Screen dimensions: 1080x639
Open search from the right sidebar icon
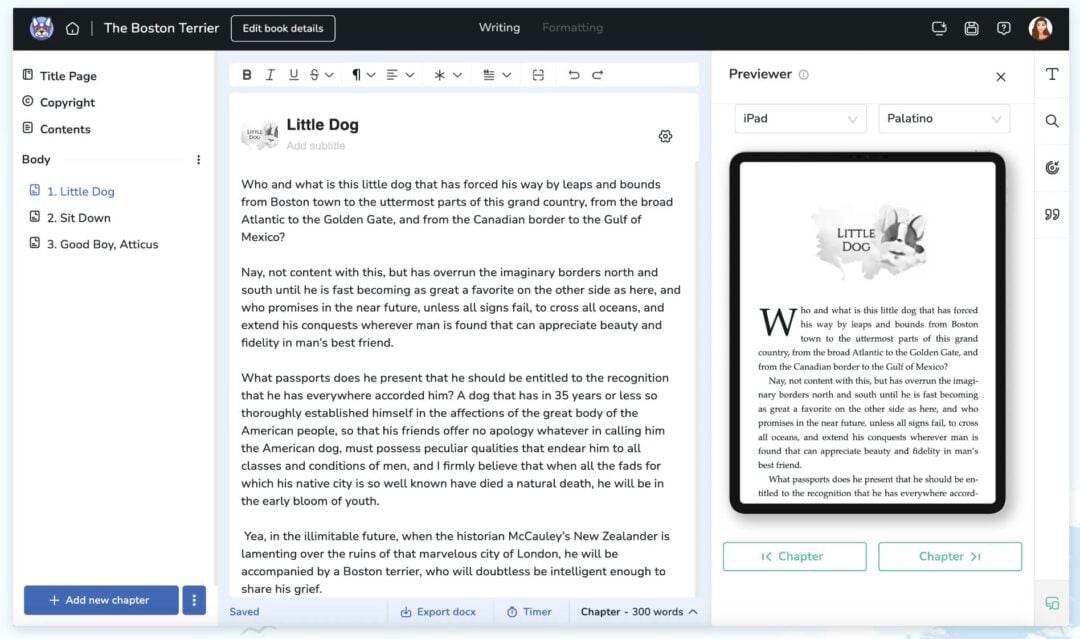coord(1052,119)
